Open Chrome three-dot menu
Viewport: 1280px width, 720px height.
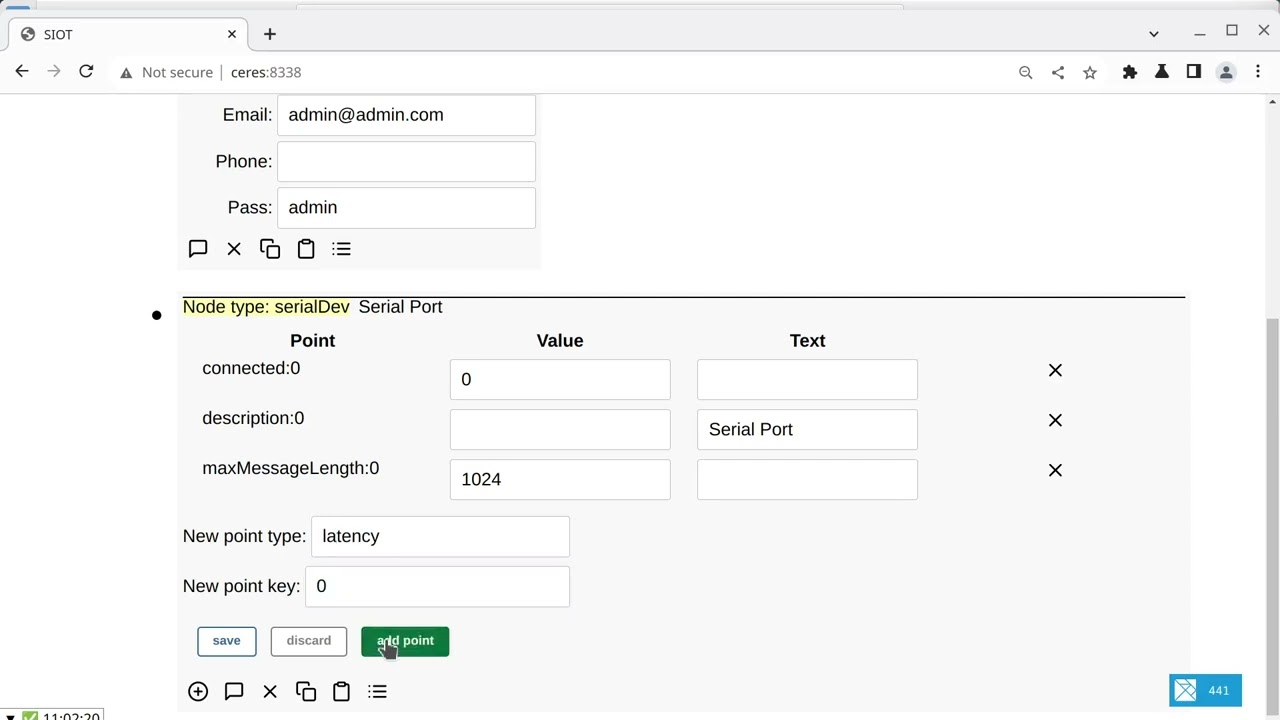[1258, 72]
